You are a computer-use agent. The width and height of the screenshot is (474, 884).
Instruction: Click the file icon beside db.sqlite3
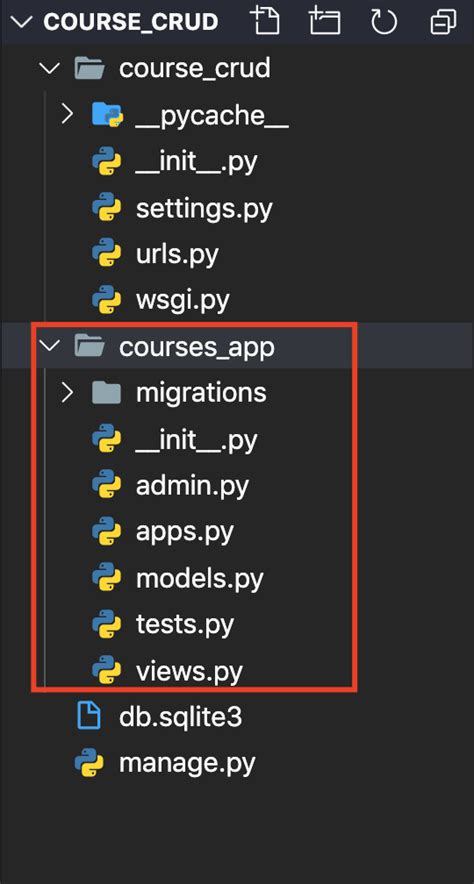pyautogui.click(x=89, y=717)
